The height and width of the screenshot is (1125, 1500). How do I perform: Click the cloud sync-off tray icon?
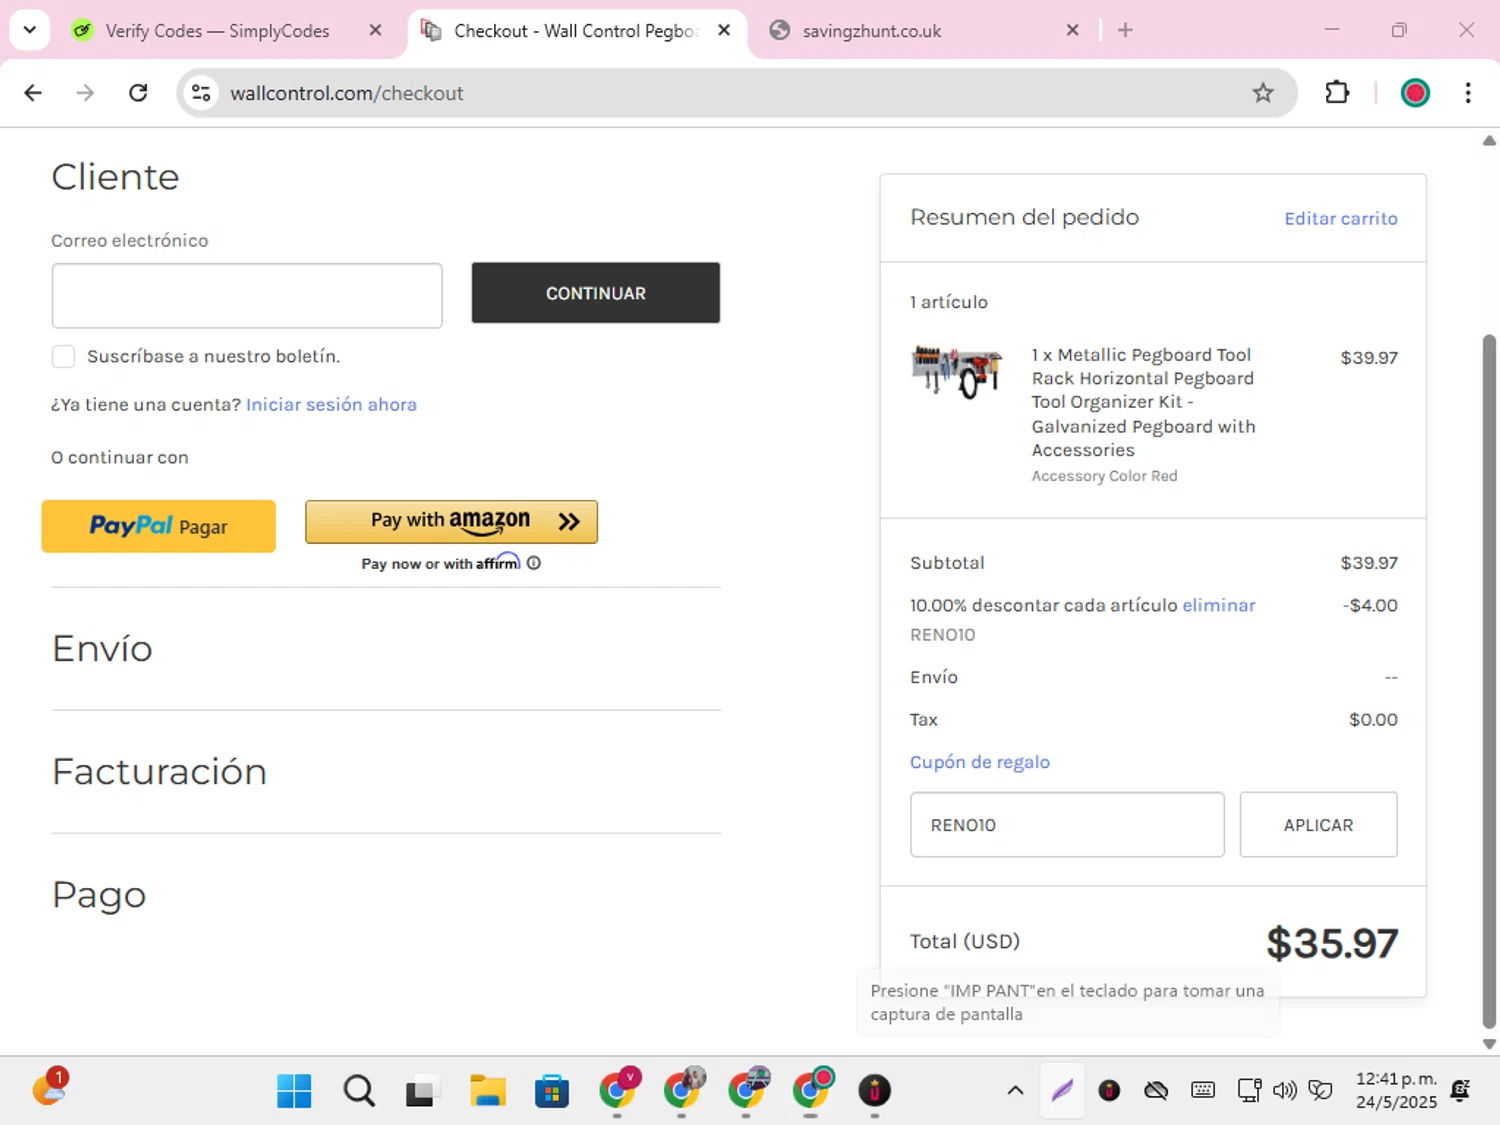(1156, 1090)
